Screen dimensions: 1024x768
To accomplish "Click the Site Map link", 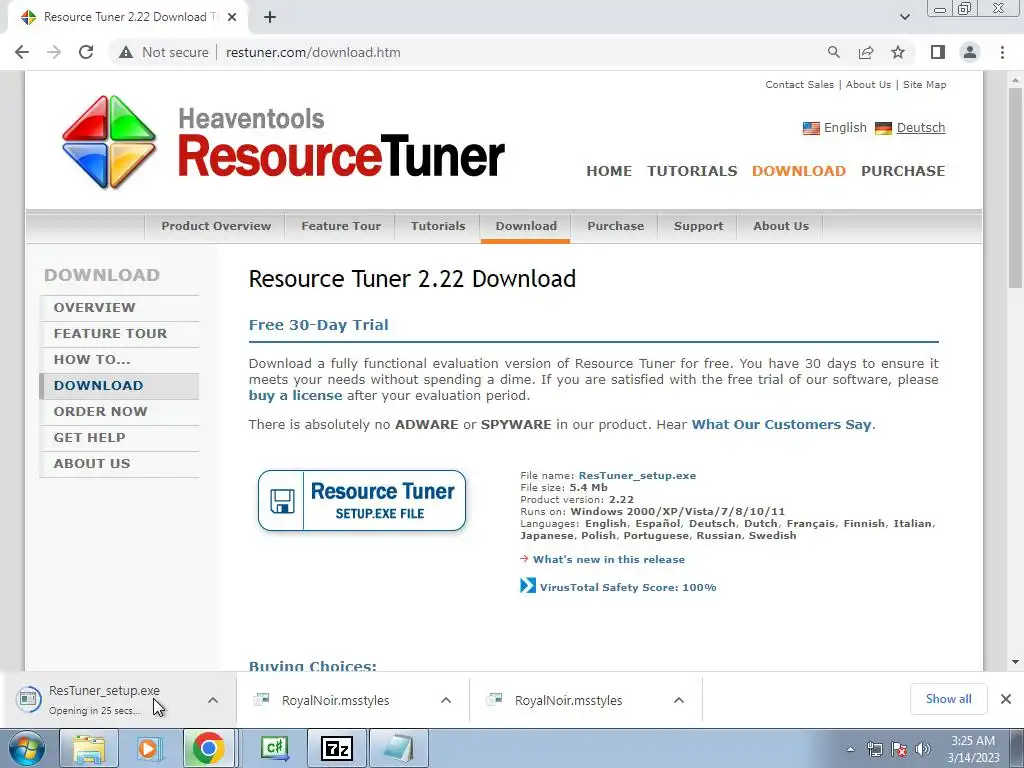I will click(924, 85).
